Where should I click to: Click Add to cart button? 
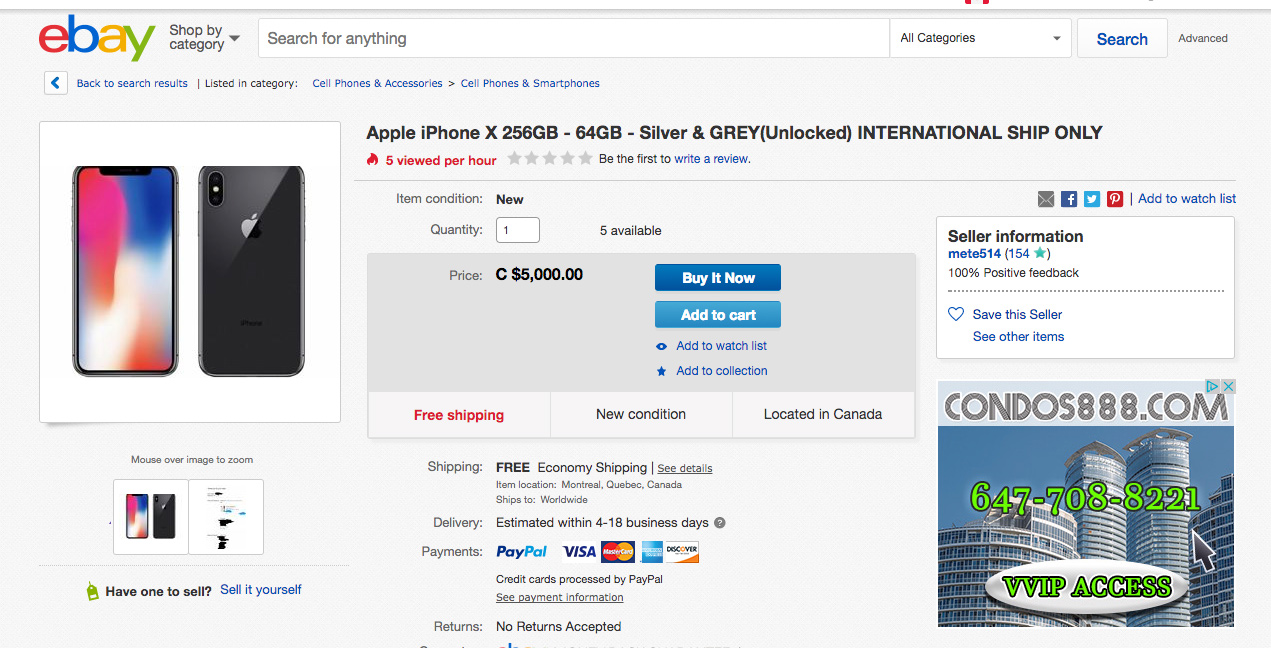click(718, 315)
